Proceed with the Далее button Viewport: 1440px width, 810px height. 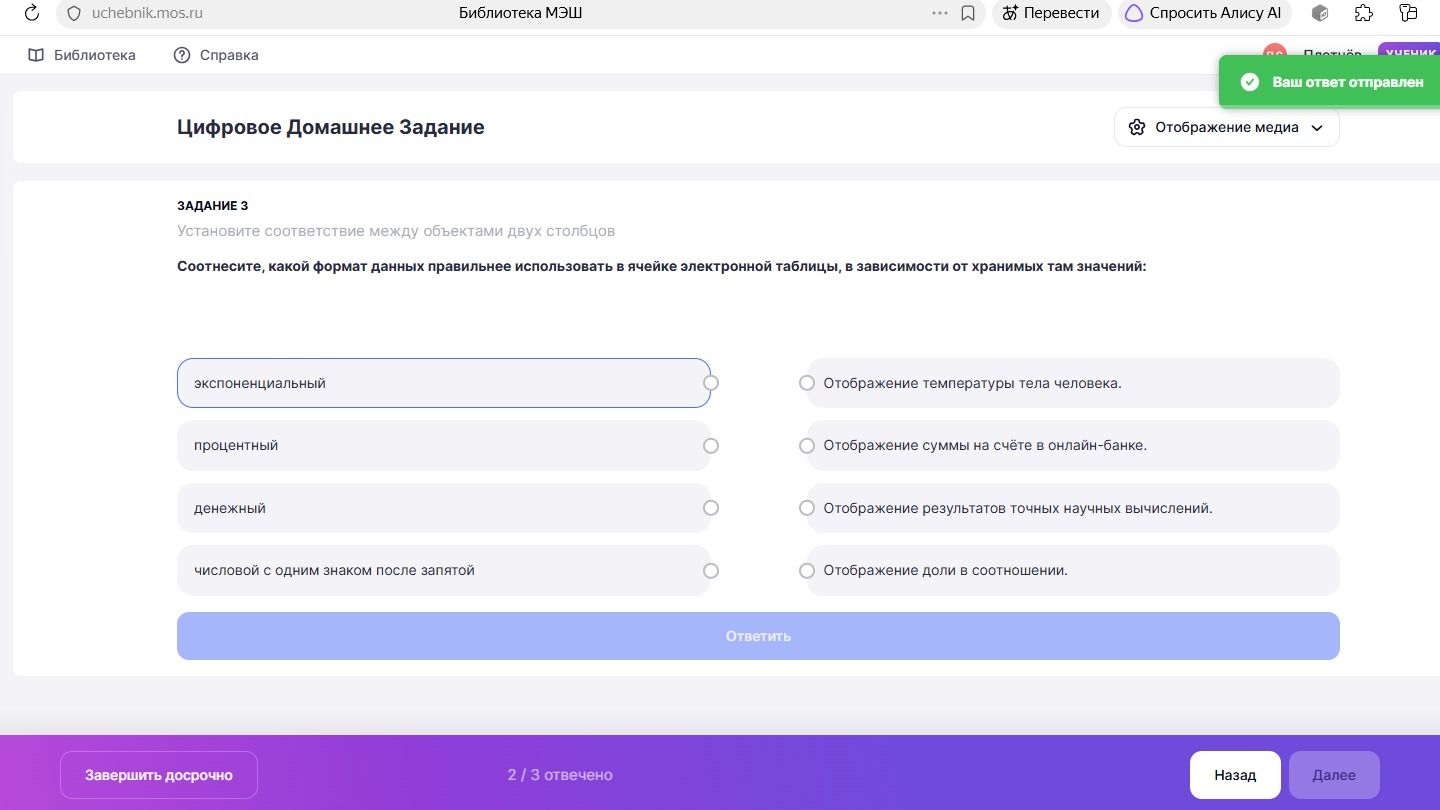1334,775
